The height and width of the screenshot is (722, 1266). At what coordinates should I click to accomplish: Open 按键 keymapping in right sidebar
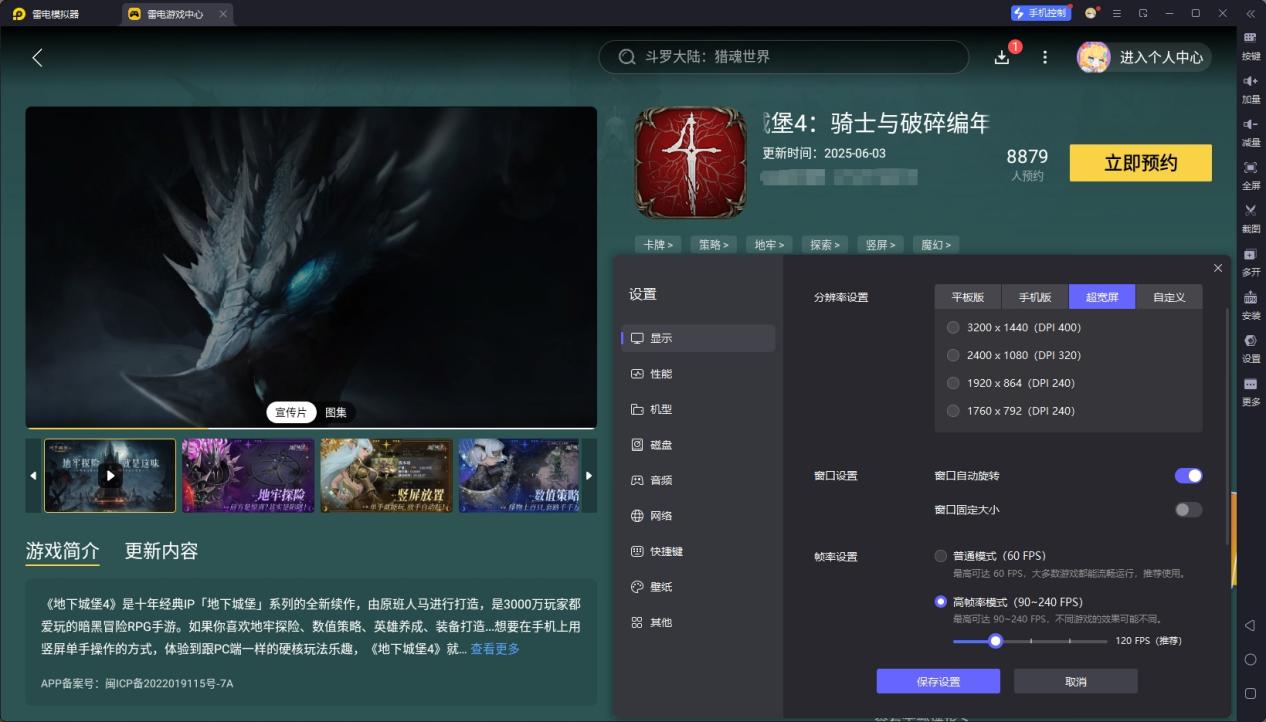(1250, 44)
